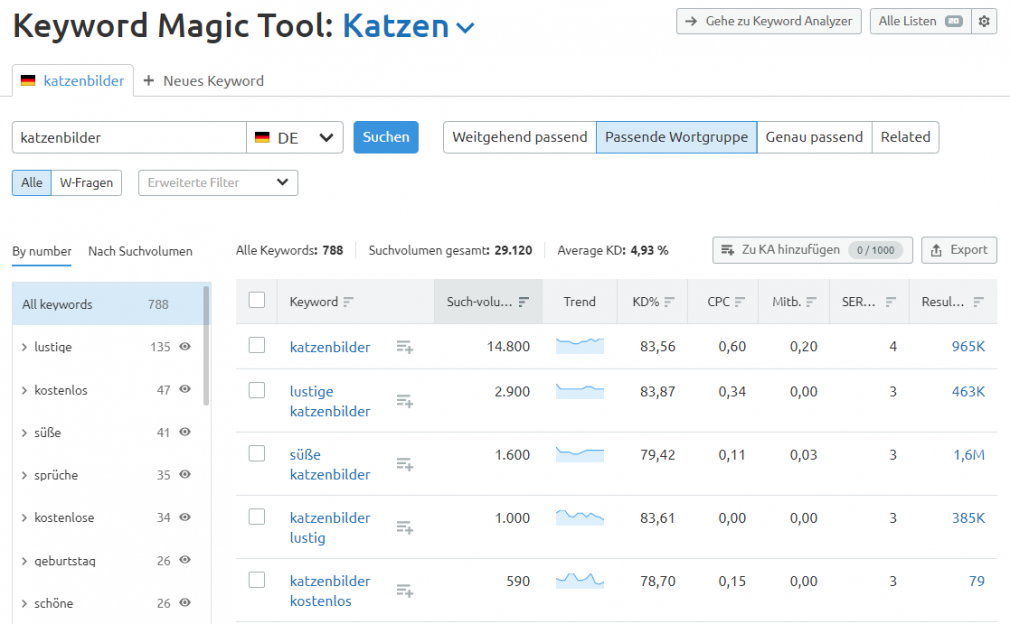Add lustige katzenbilder to list icon
The image size is (1010, 624).
pyautogui.click(x=405, y=401)
